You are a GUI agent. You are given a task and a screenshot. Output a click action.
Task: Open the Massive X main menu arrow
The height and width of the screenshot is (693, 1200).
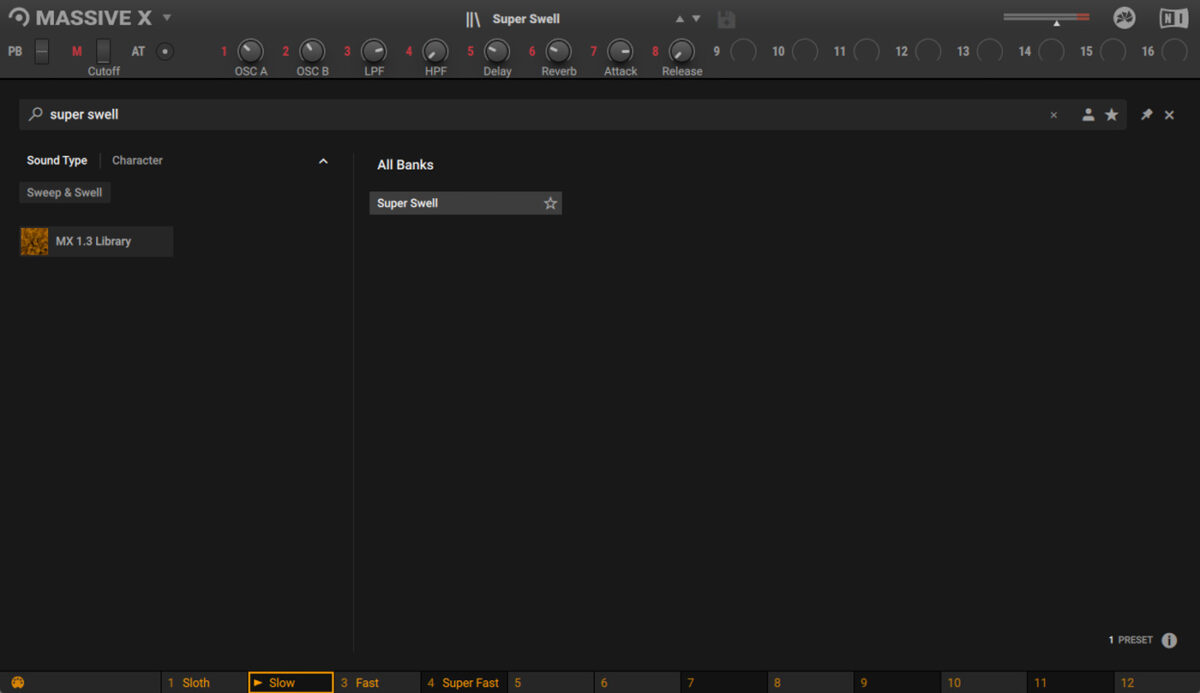pos(167,17)
